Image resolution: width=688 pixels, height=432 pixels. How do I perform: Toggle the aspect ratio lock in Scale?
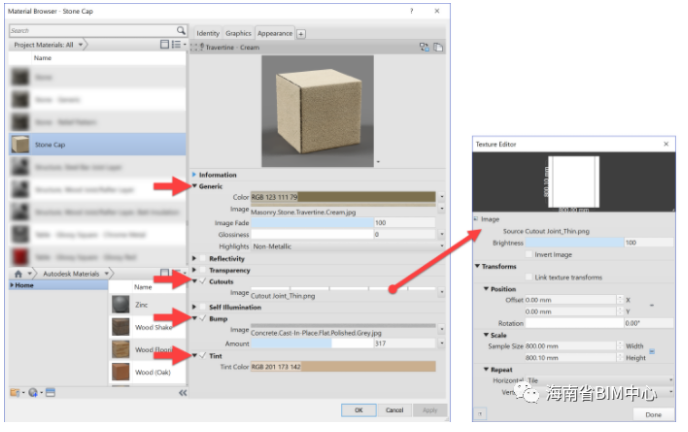click(x=652, y=351)
